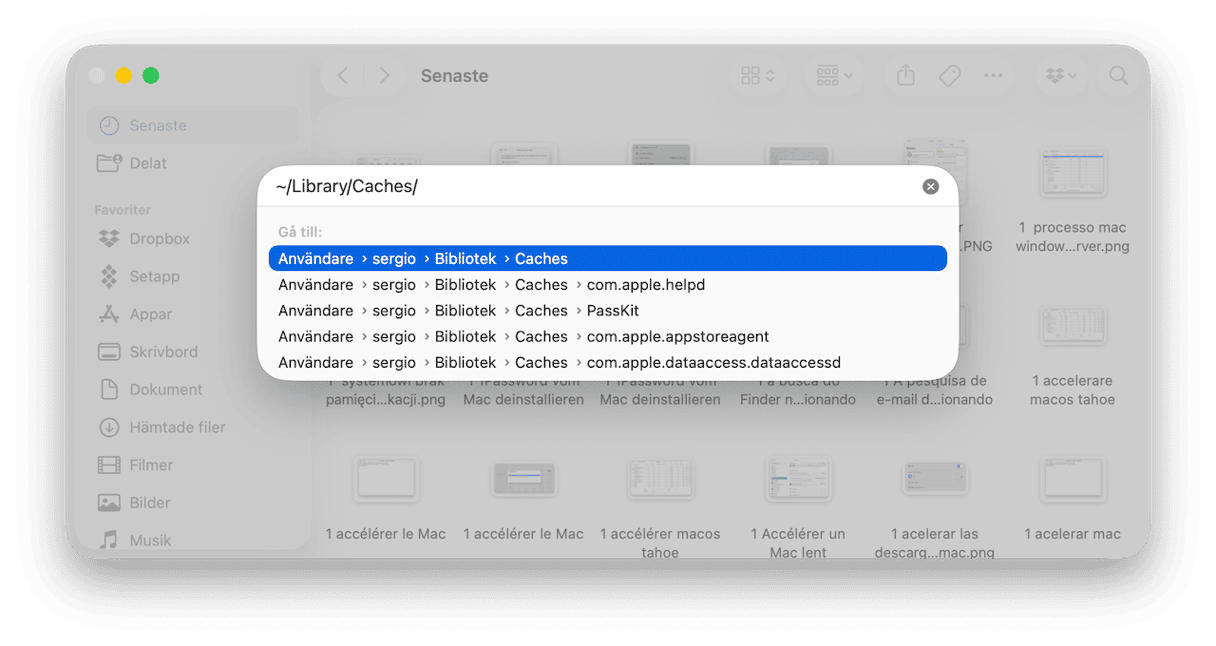Clear the Go to folder path field

tap(930, 187)
